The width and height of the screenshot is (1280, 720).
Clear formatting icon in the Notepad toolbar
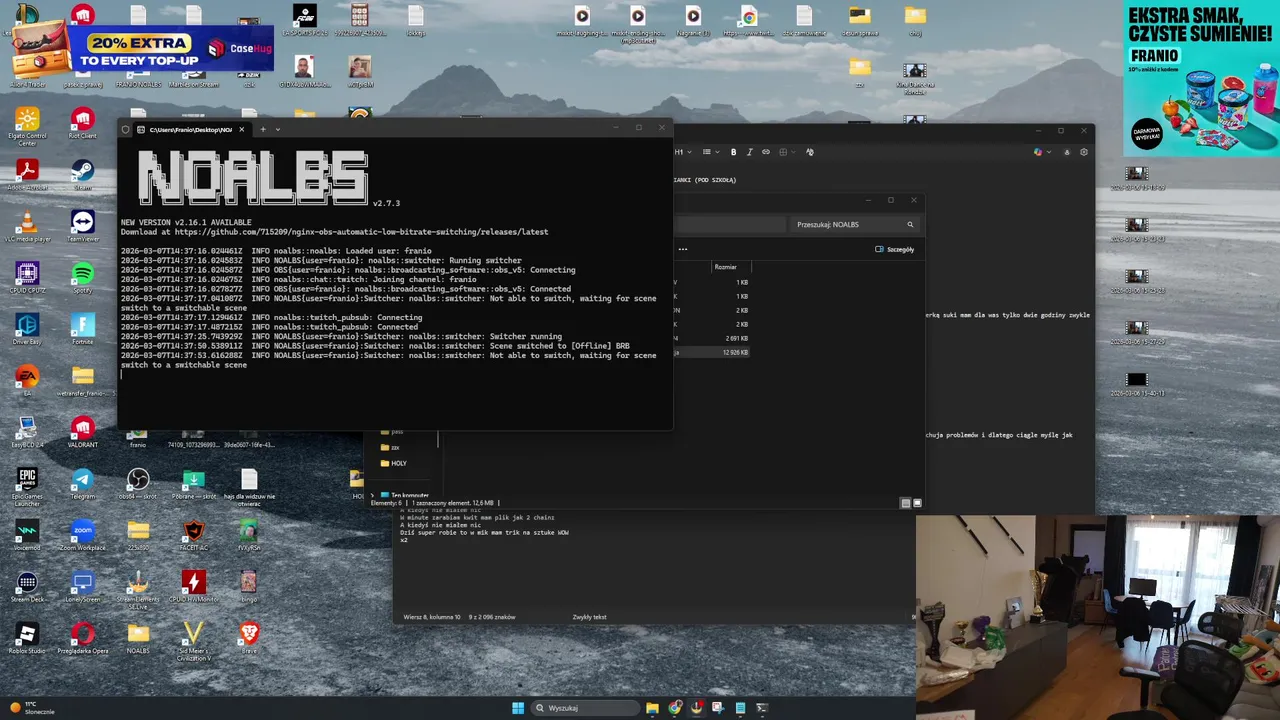pyautogui.click(x=809, y=152)
